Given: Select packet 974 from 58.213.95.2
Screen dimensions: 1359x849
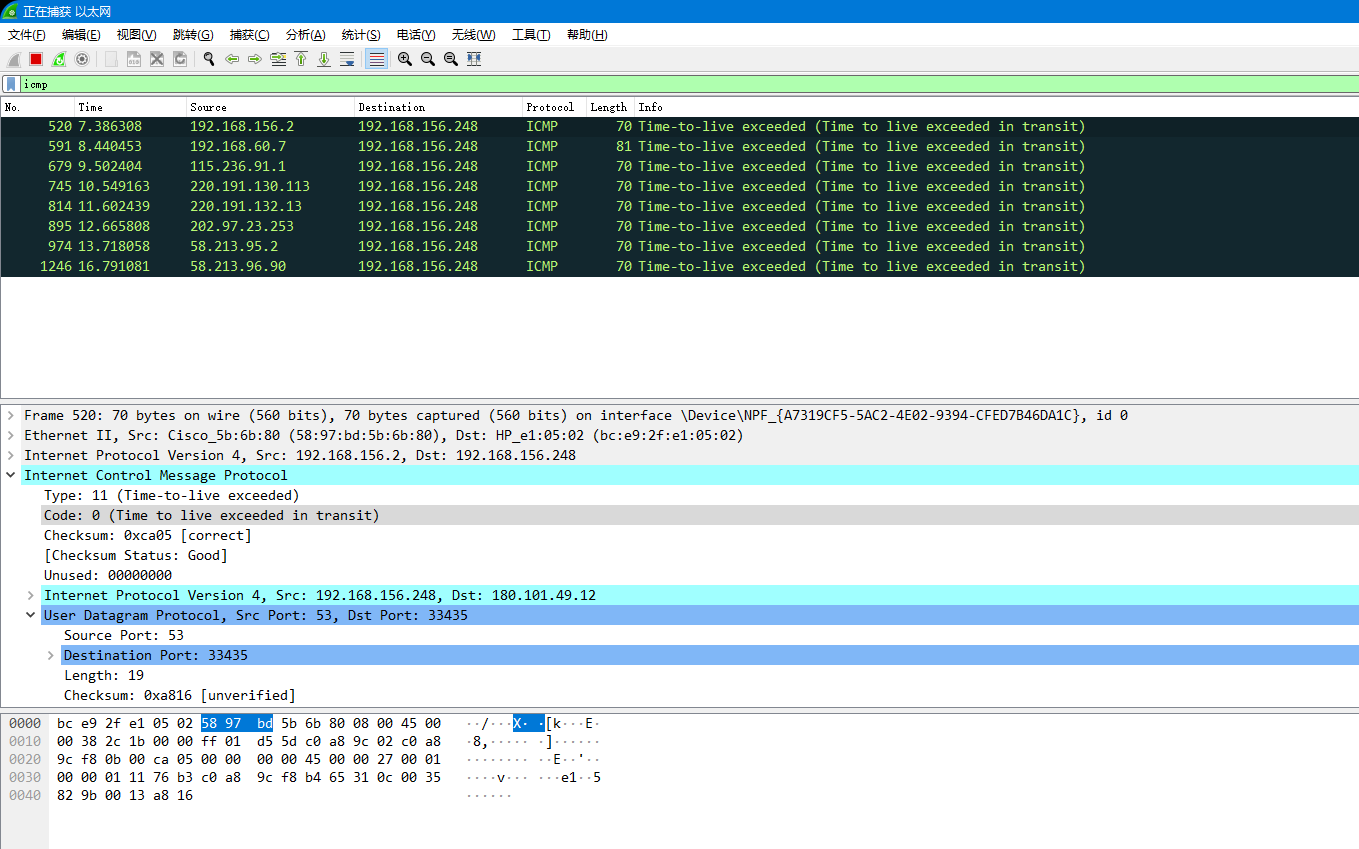Looking at the screenshot, I should click(679, 246).
